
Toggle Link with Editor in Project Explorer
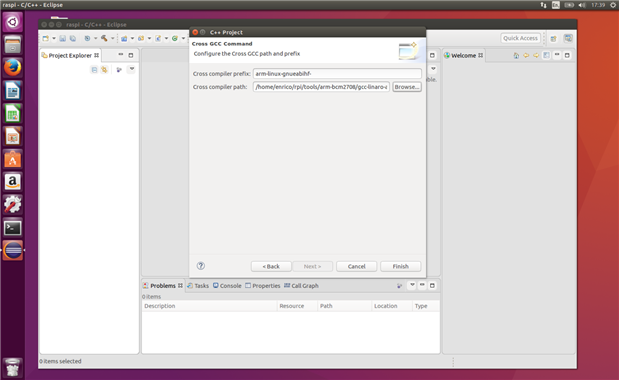pos(104,70)
